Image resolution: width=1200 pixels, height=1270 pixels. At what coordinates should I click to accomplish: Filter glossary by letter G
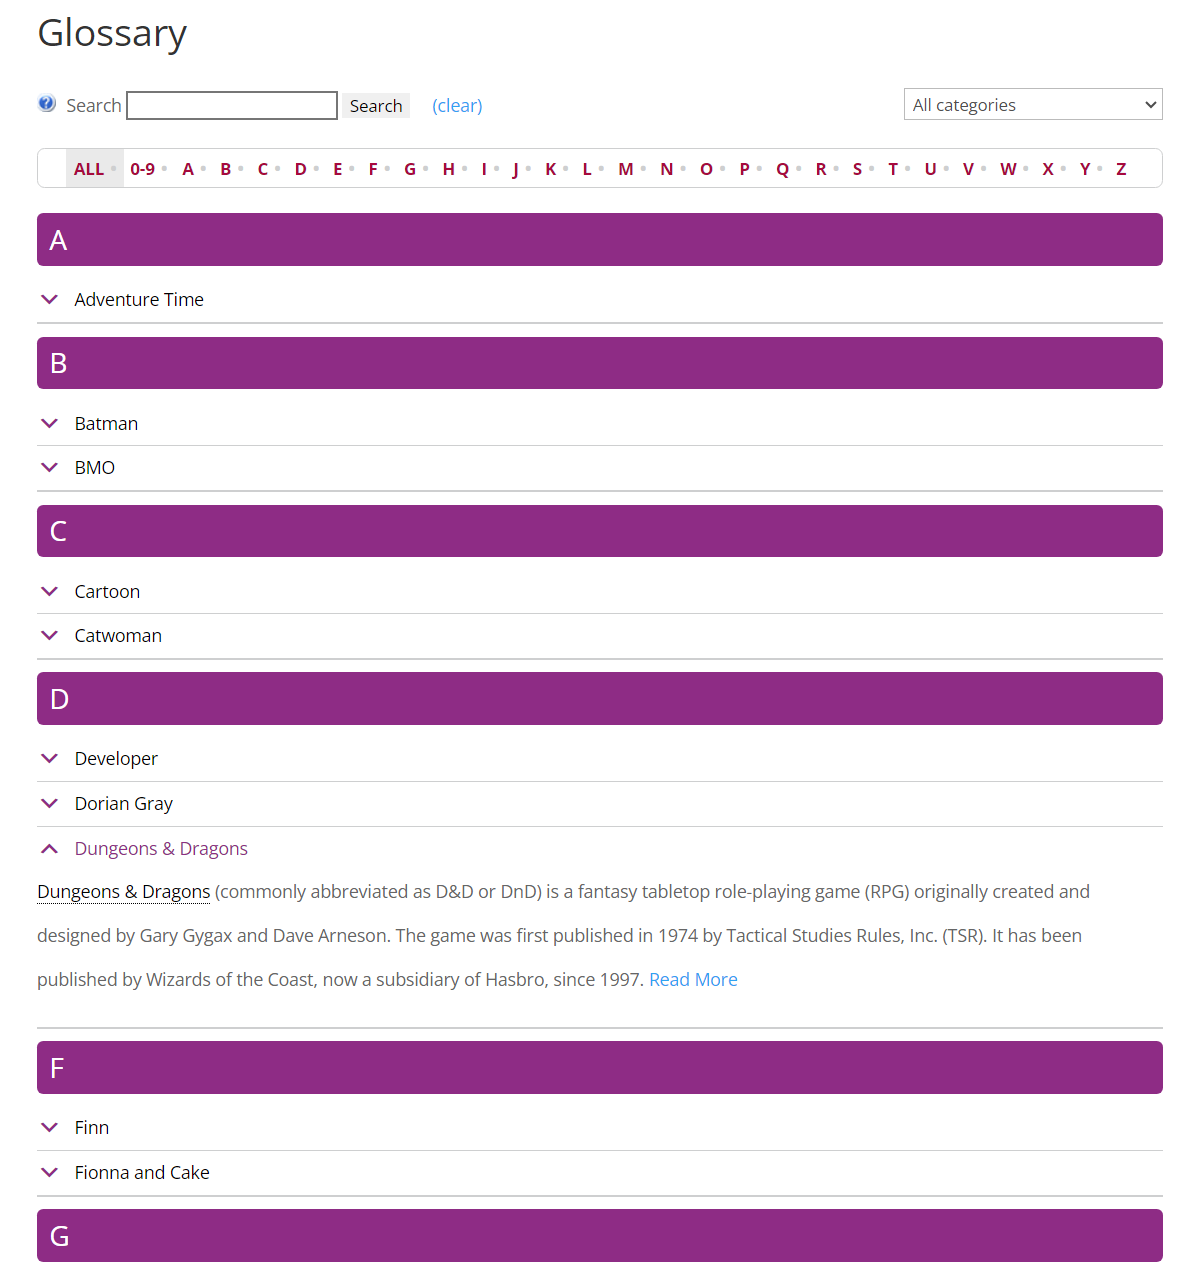pyautogui.click(x=410, y=169)
